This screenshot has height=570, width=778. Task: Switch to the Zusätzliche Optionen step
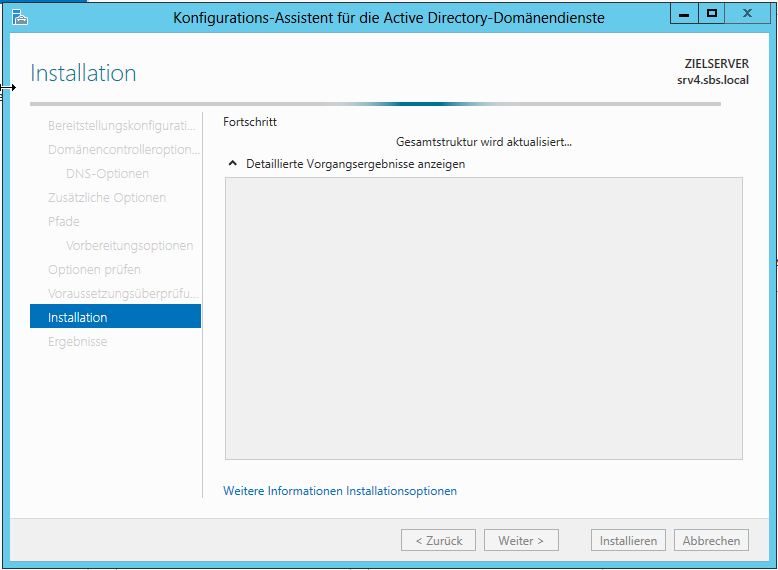pyautogui.click(x=107, y=197)
